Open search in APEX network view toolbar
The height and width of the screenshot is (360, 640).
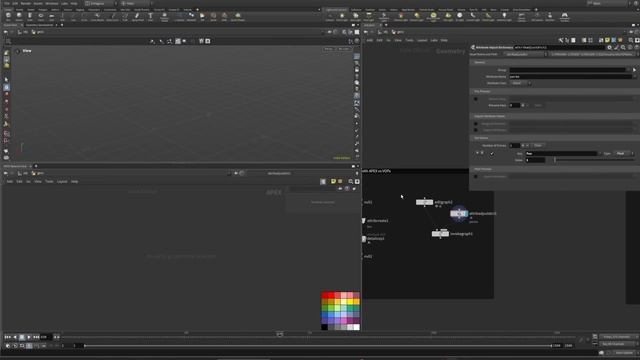click(351, 182)
